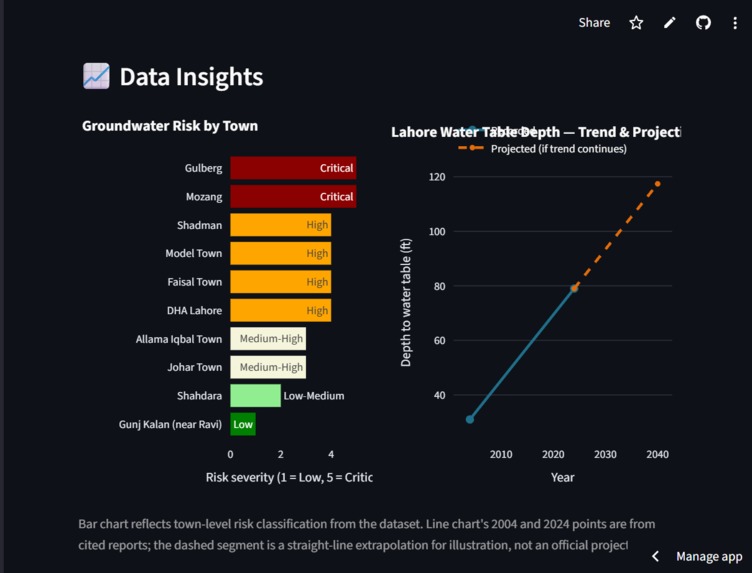This screenshot has height=573, width=752.
Task: Click the Shahdara light green bar
Action: (256, 396)
